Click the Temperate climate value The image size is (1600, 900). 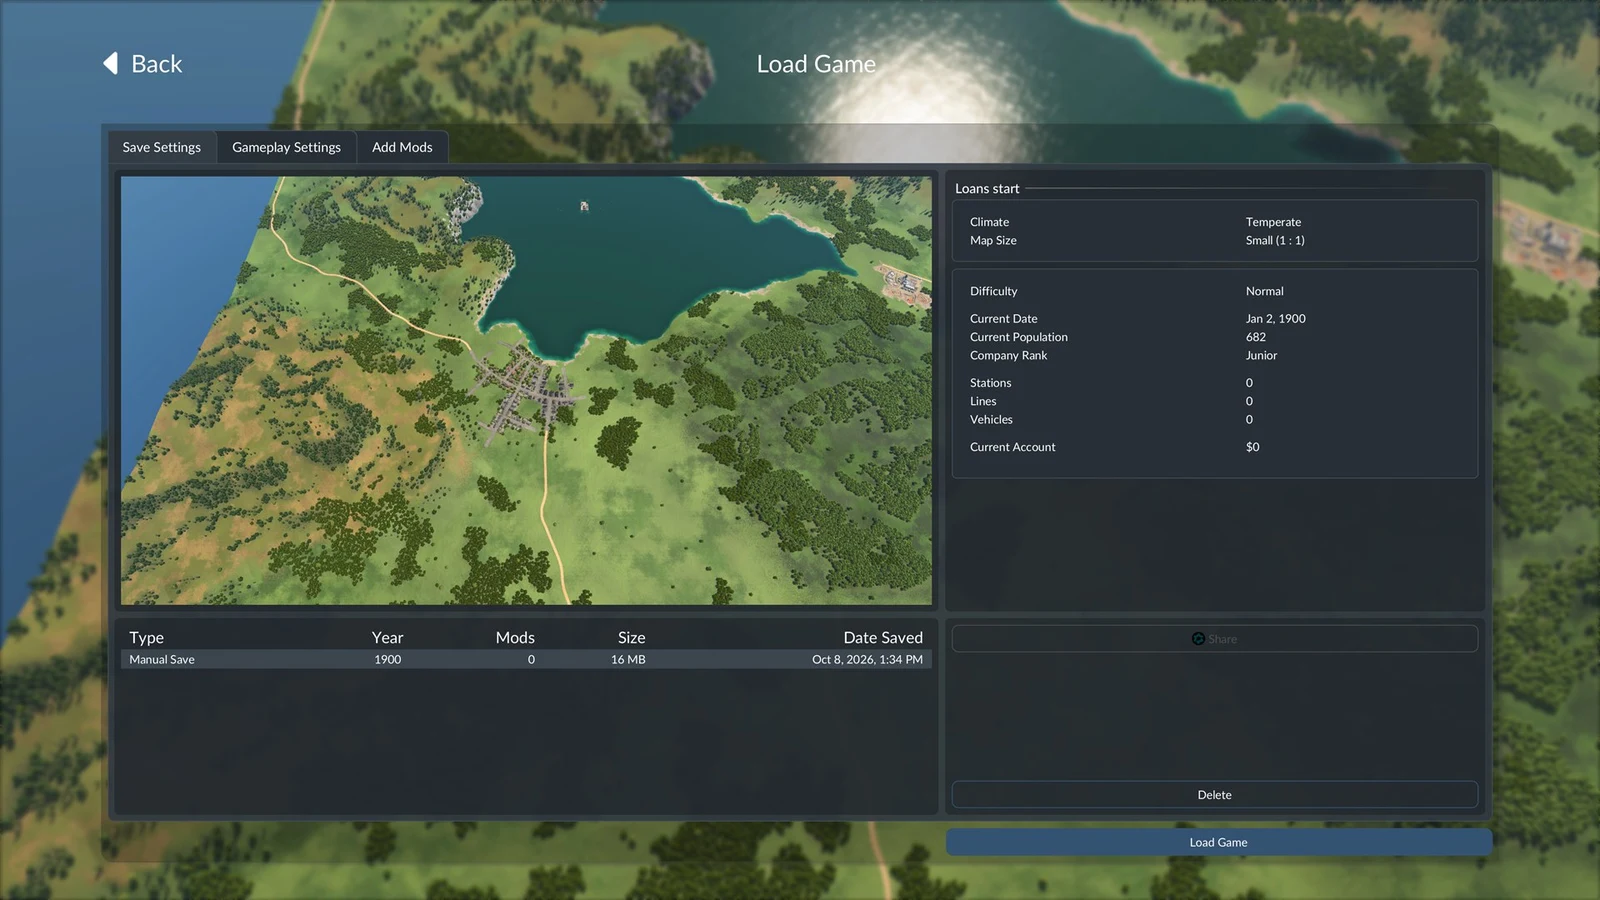[1273, 222]
